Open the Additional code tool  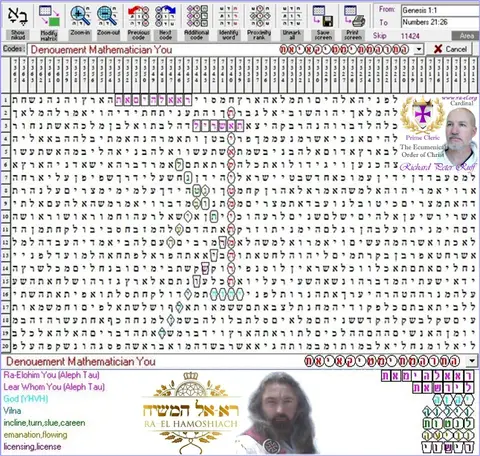pos(197,16)
